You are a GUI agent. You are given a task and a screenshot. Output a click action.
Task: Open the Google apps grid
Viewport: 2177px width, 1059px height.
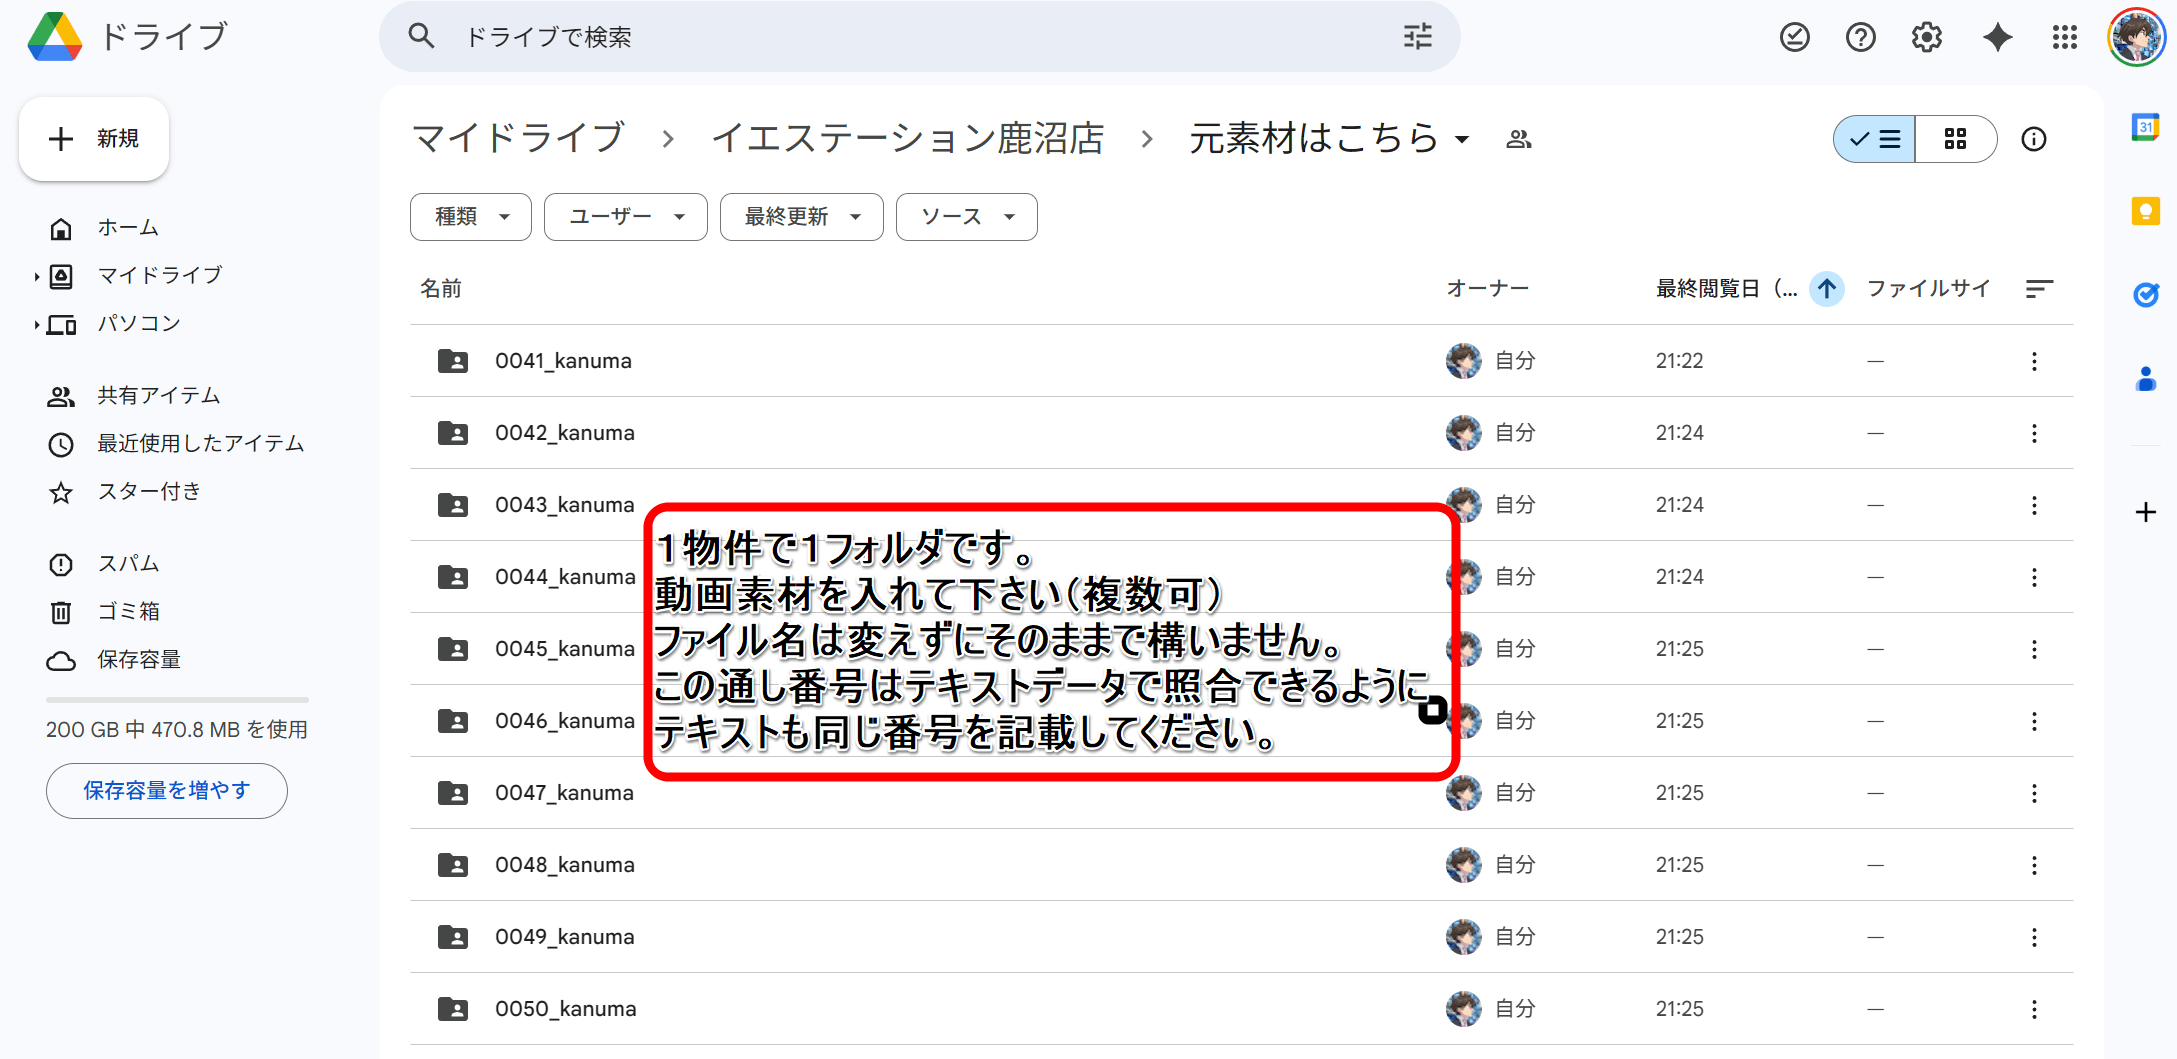2064,38
